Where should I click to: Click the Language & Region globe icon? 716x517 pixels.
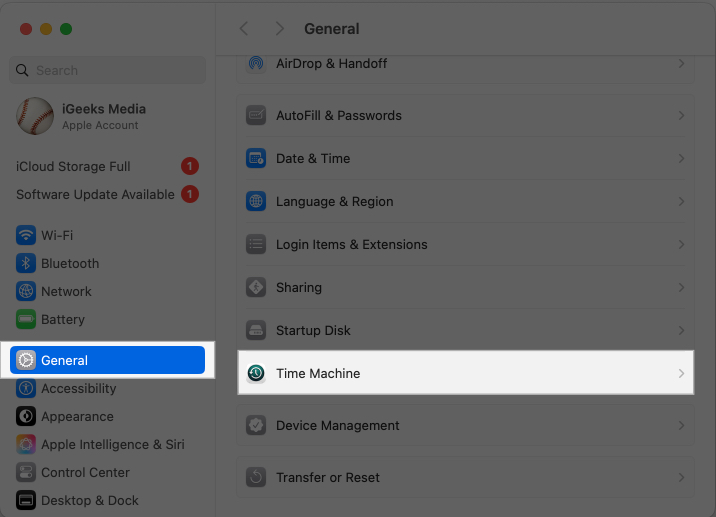pyautogui.click(x=256, y=201)
